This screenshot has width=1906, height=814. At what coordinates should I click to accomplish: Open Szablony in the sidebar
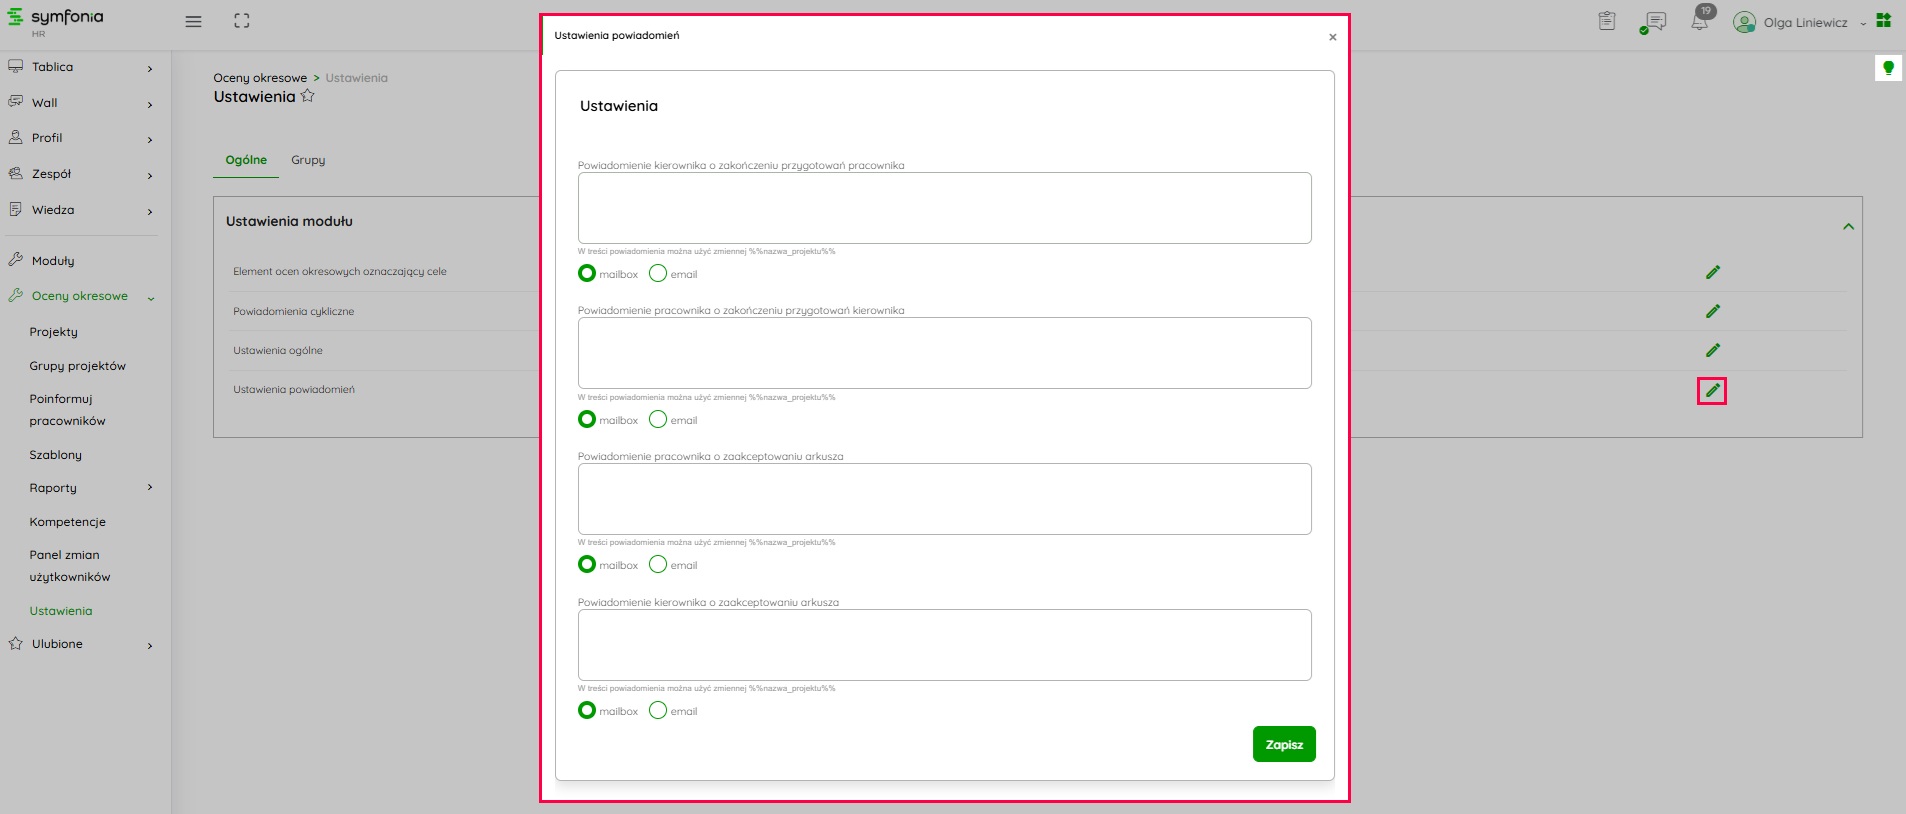pyautogui.click(x=56, y=455)
